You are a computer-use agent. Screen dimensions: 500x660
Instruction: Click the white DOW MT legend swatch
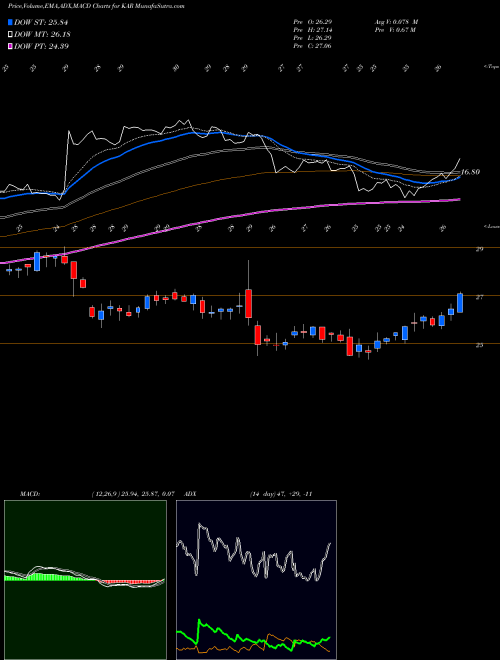[x=10, y=35]
